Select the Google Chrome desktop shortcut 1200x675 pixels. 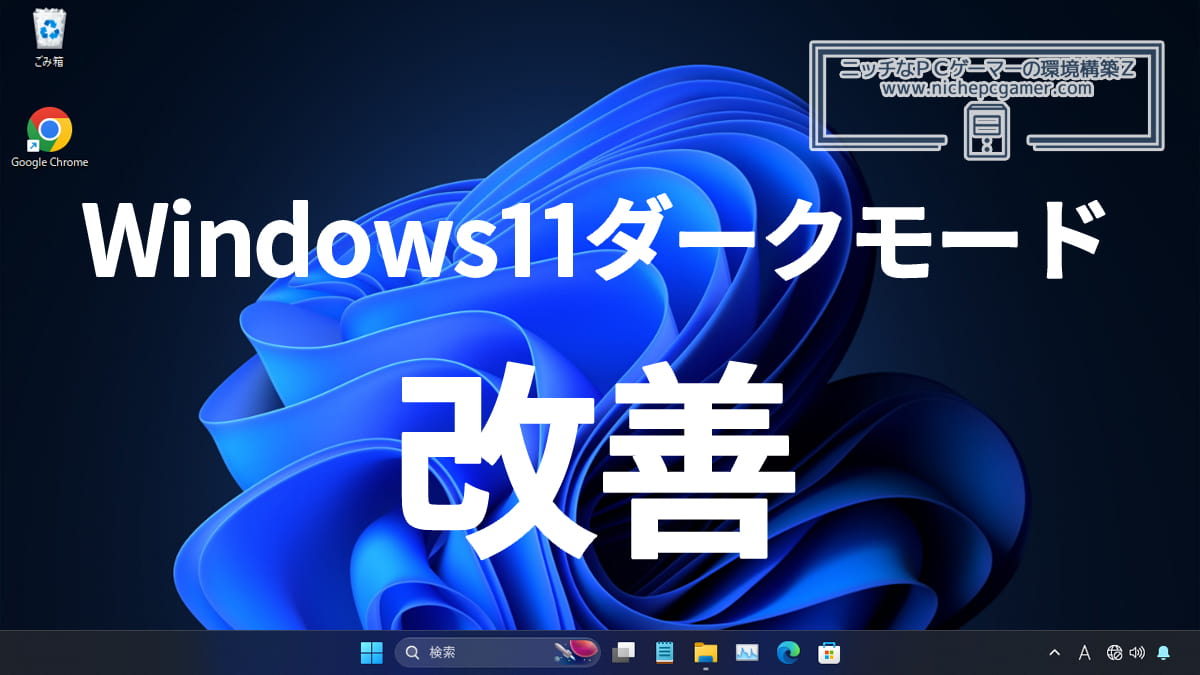49,130
